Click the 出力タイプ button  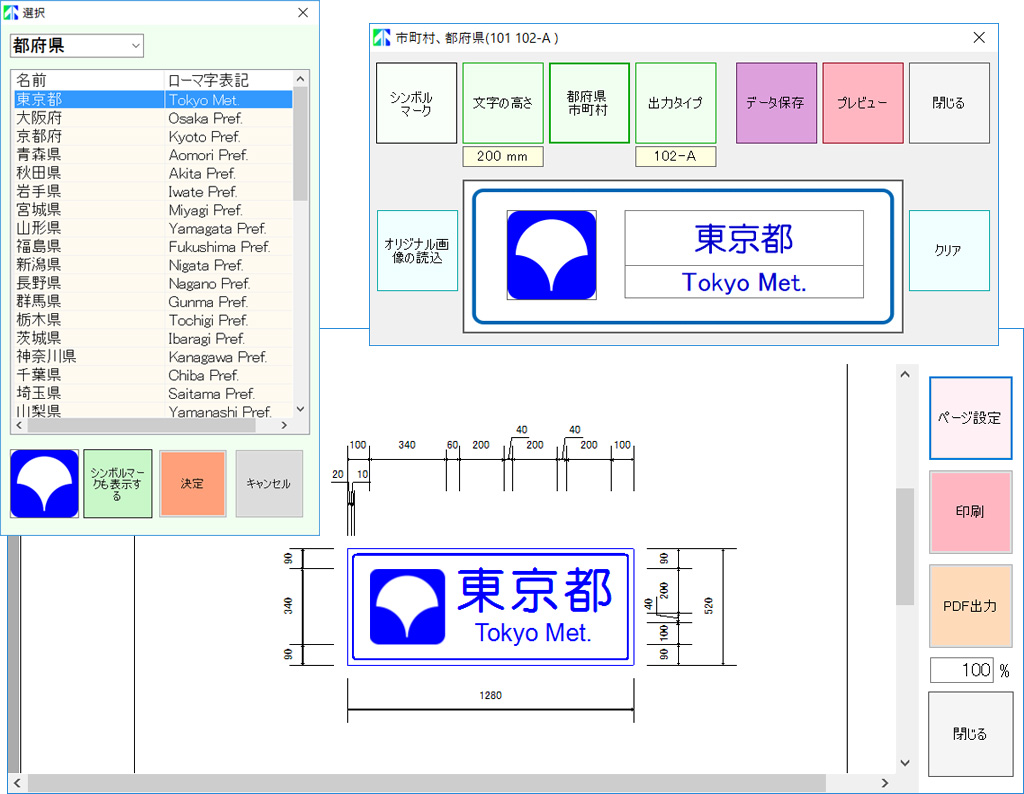[676, 103]
